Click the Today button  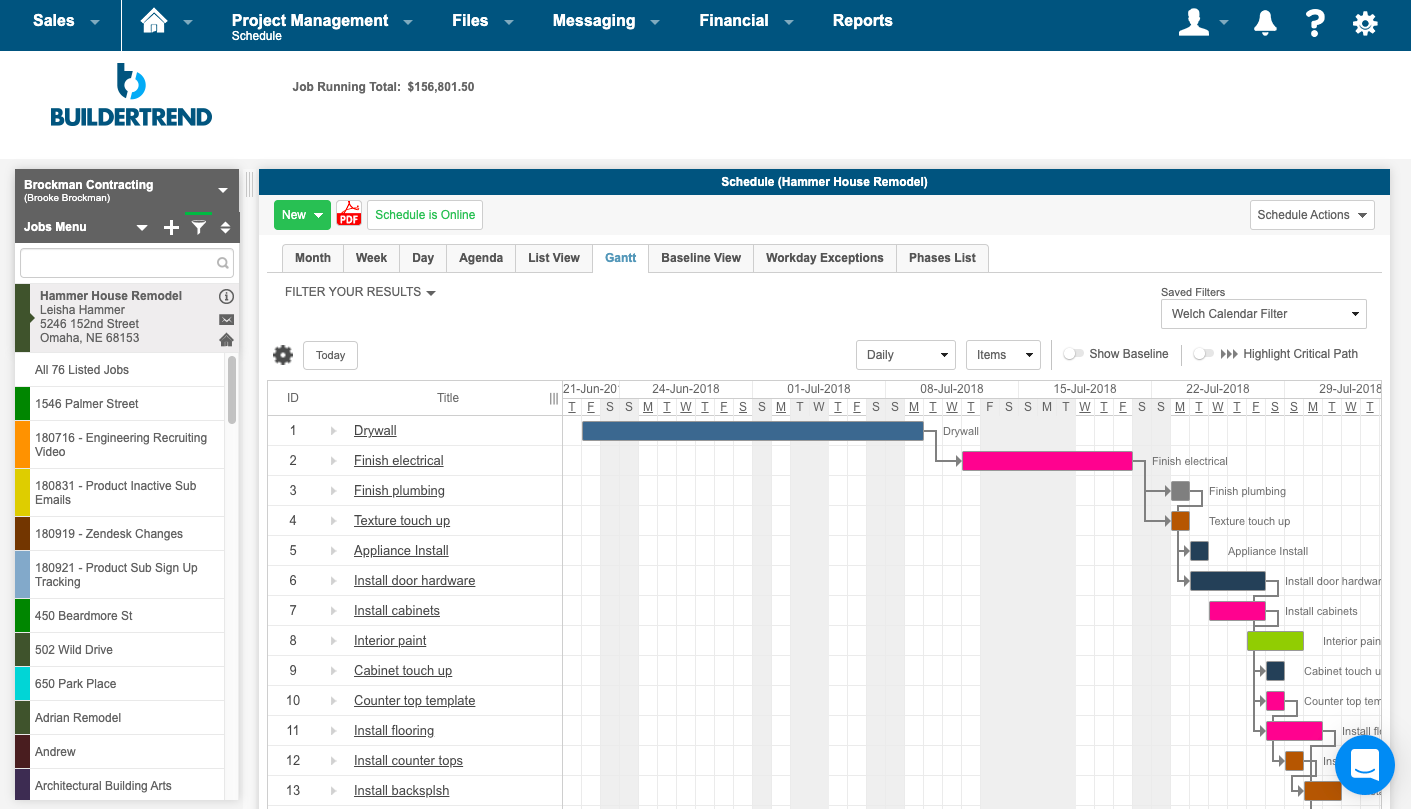point(330,355)
